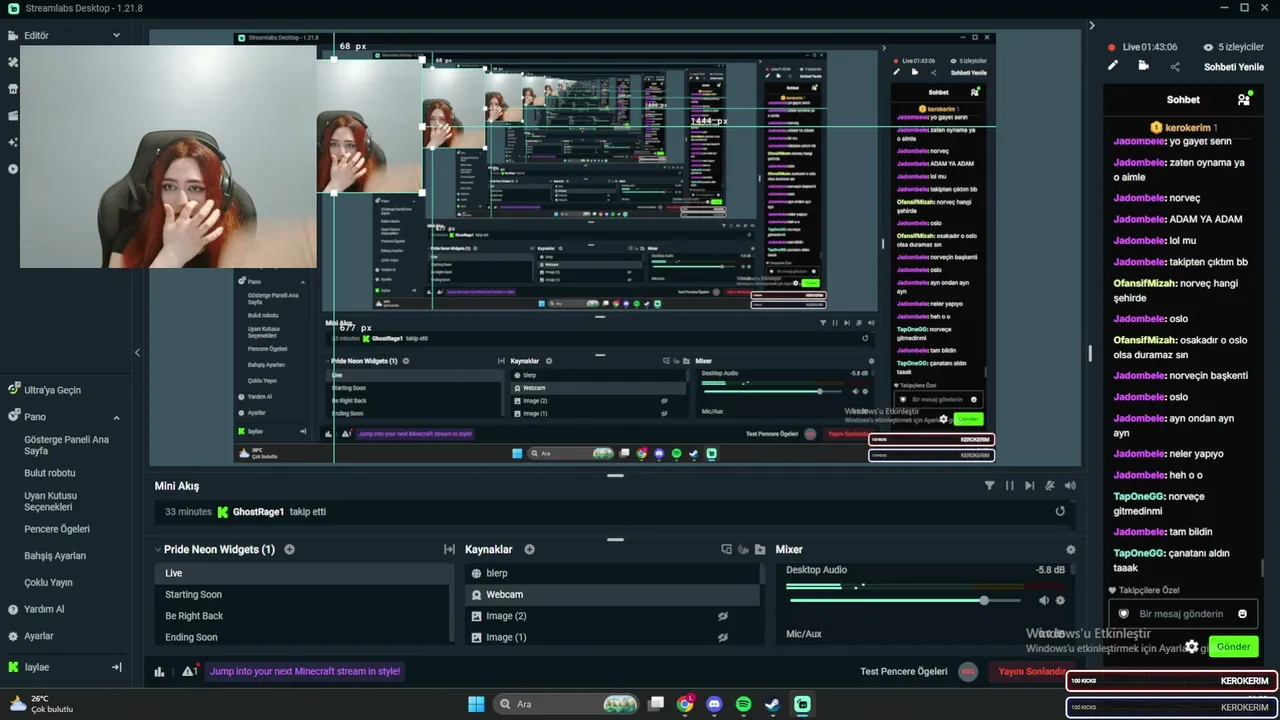1280x720 pixels.
Task: Select the Ending Soon scene
Action: (x=304, y=637)
